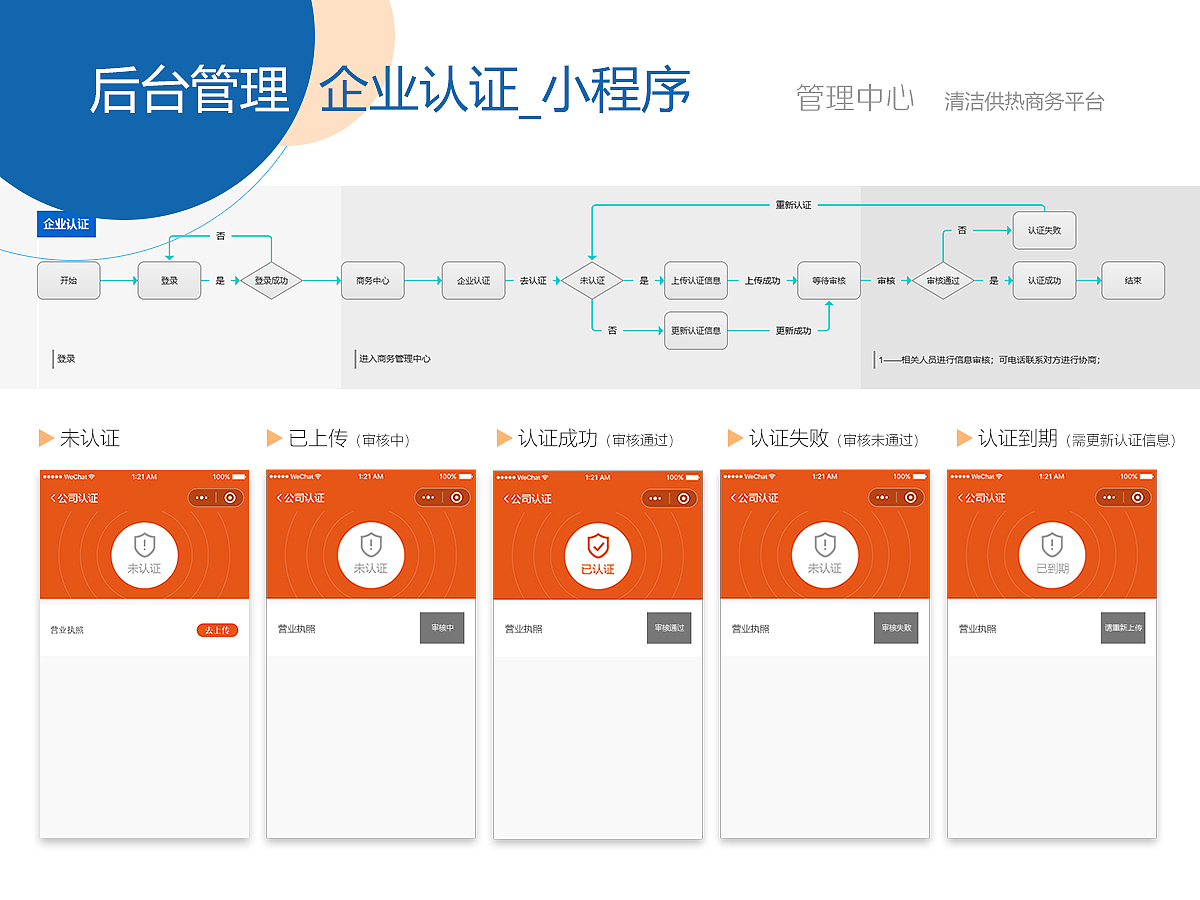Click the 企业认证 flowchart process node
Viewport: 1200px width, 900px height.
pos(474,281)
